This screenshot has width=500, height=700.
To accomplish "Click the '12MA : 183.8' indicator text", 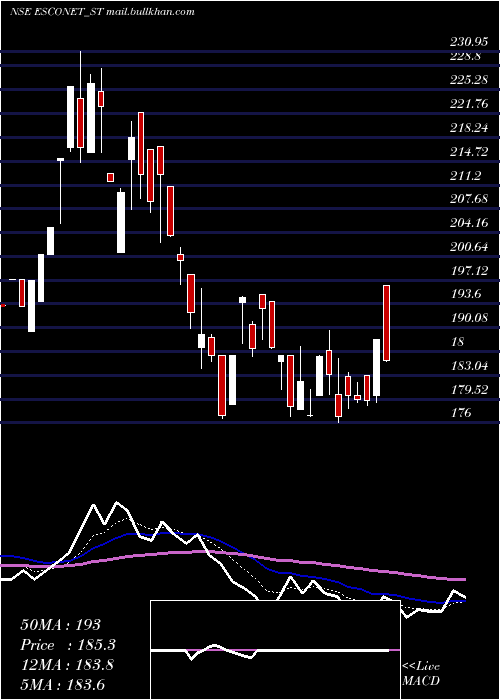I will coord(66,665).
